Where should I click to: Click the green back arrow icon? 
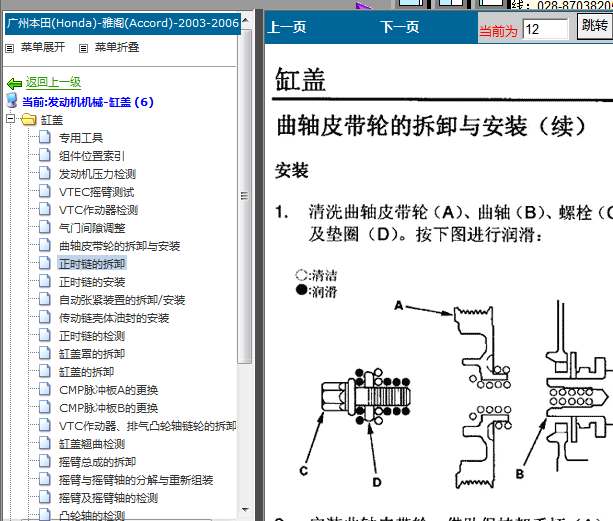pyautogui.click(x=14, y=83)
